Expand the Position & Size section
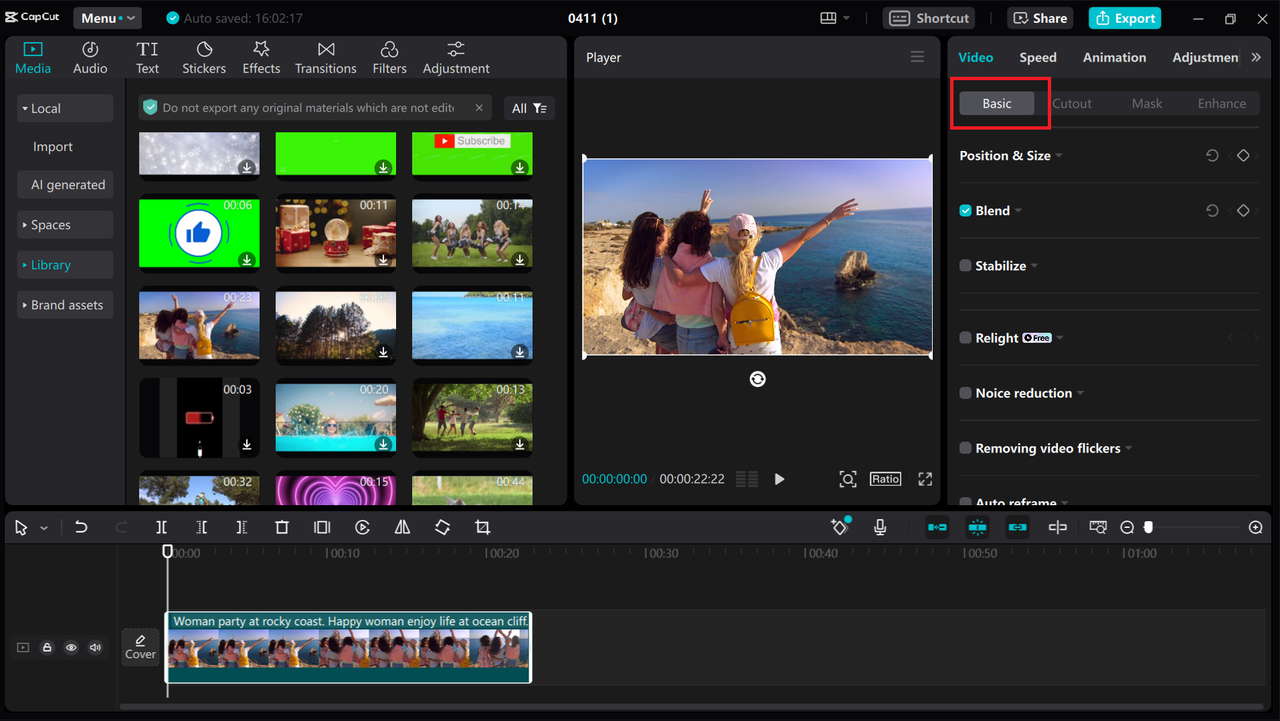Viewport: 1280px width, 721px height. 1060,155
